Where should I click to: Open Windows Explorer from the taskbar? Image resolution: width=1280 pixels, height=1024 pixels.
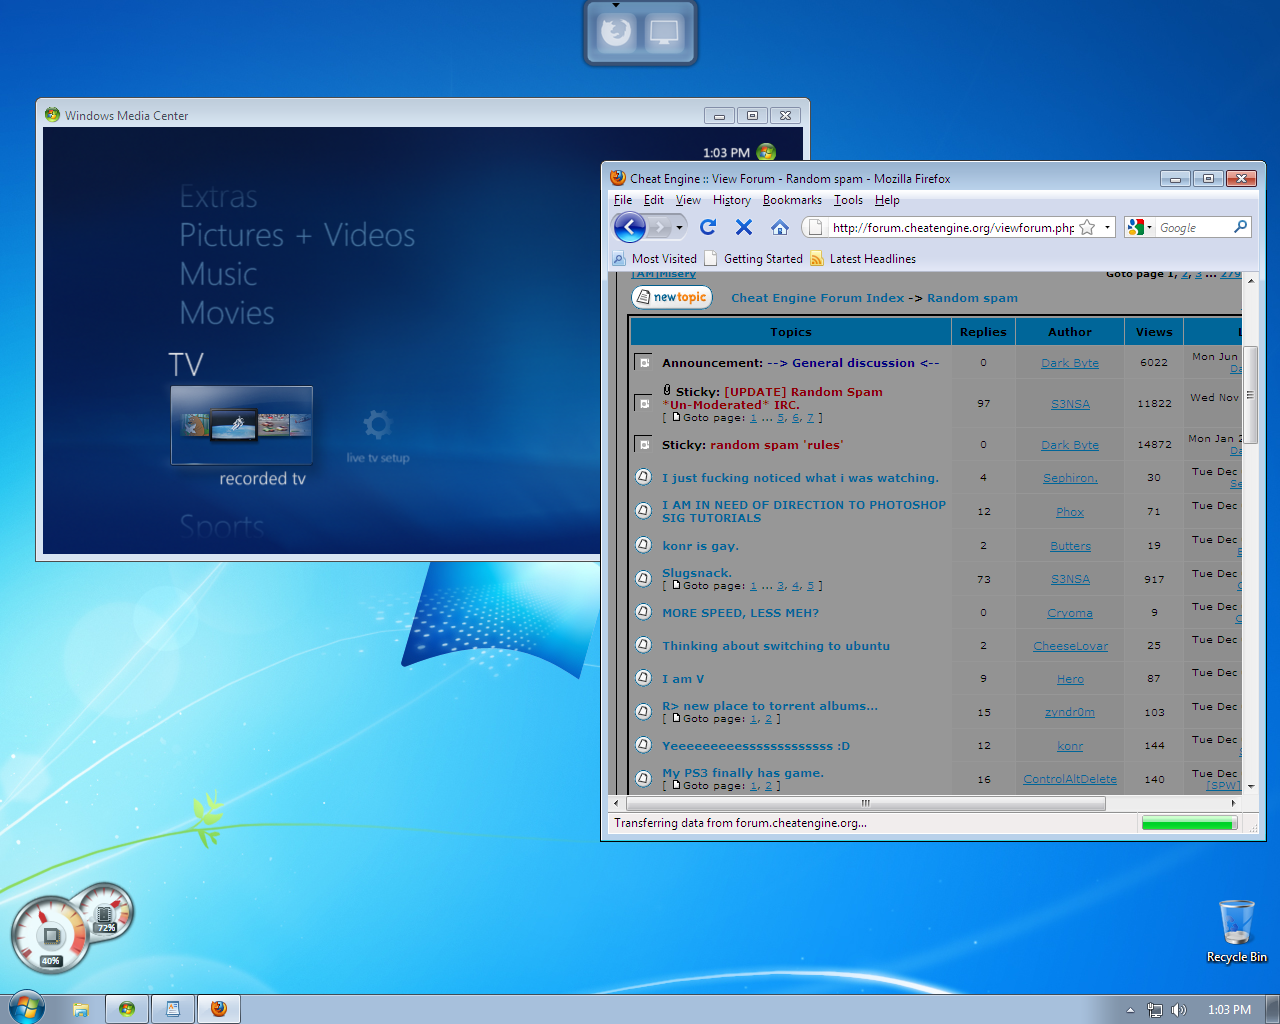[81, 1009]
